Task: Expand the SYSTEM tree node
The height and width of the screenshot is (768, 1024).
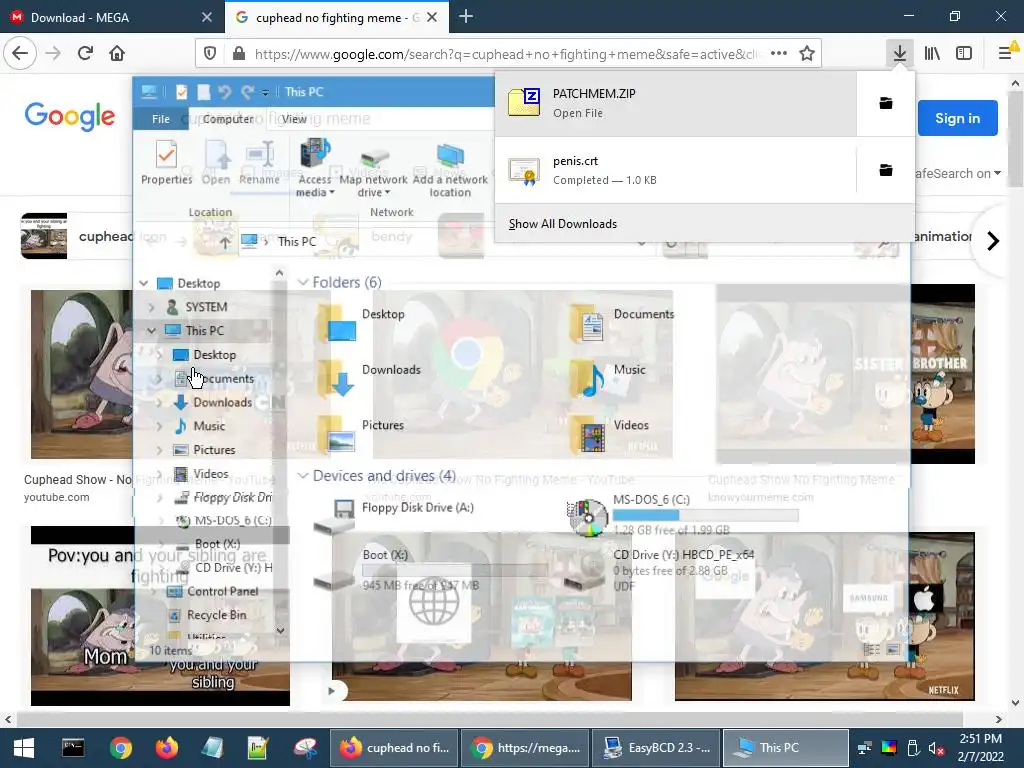Action: tap(151, 307)
